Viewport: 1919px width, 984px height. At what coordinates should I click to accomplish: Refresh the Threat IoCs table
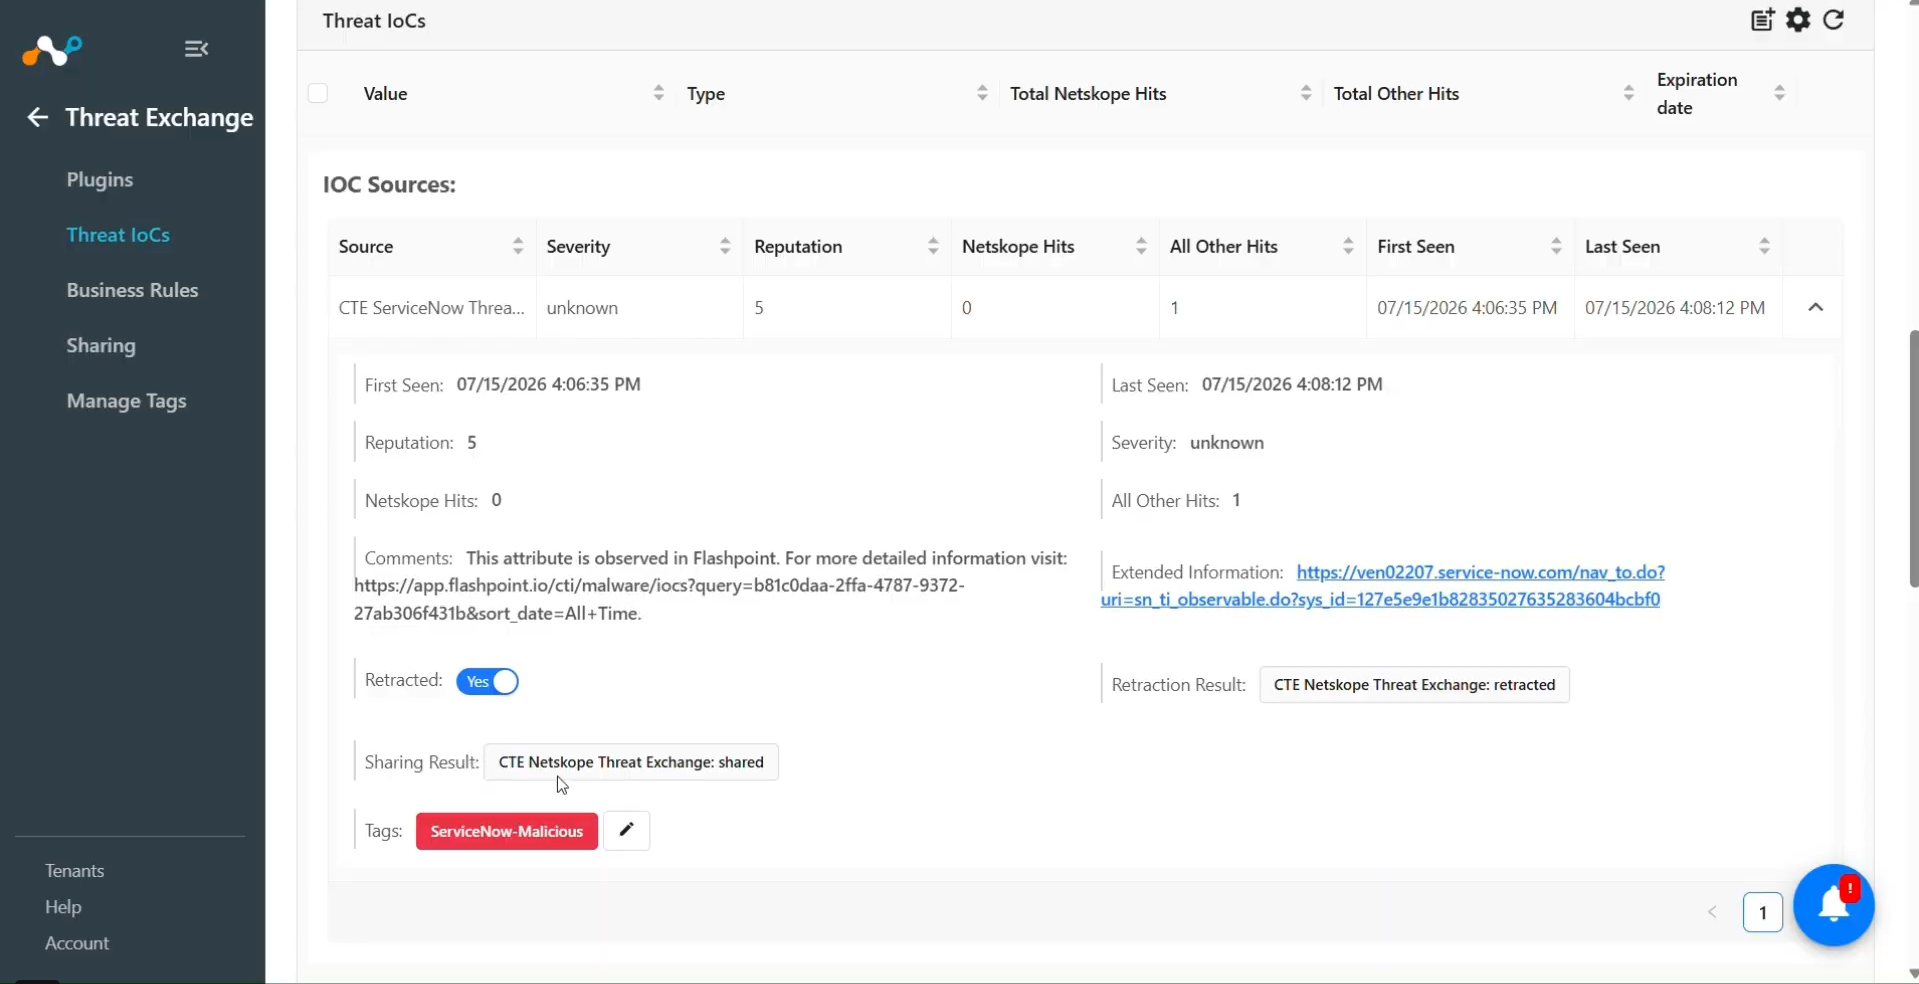click(1834, 20)
